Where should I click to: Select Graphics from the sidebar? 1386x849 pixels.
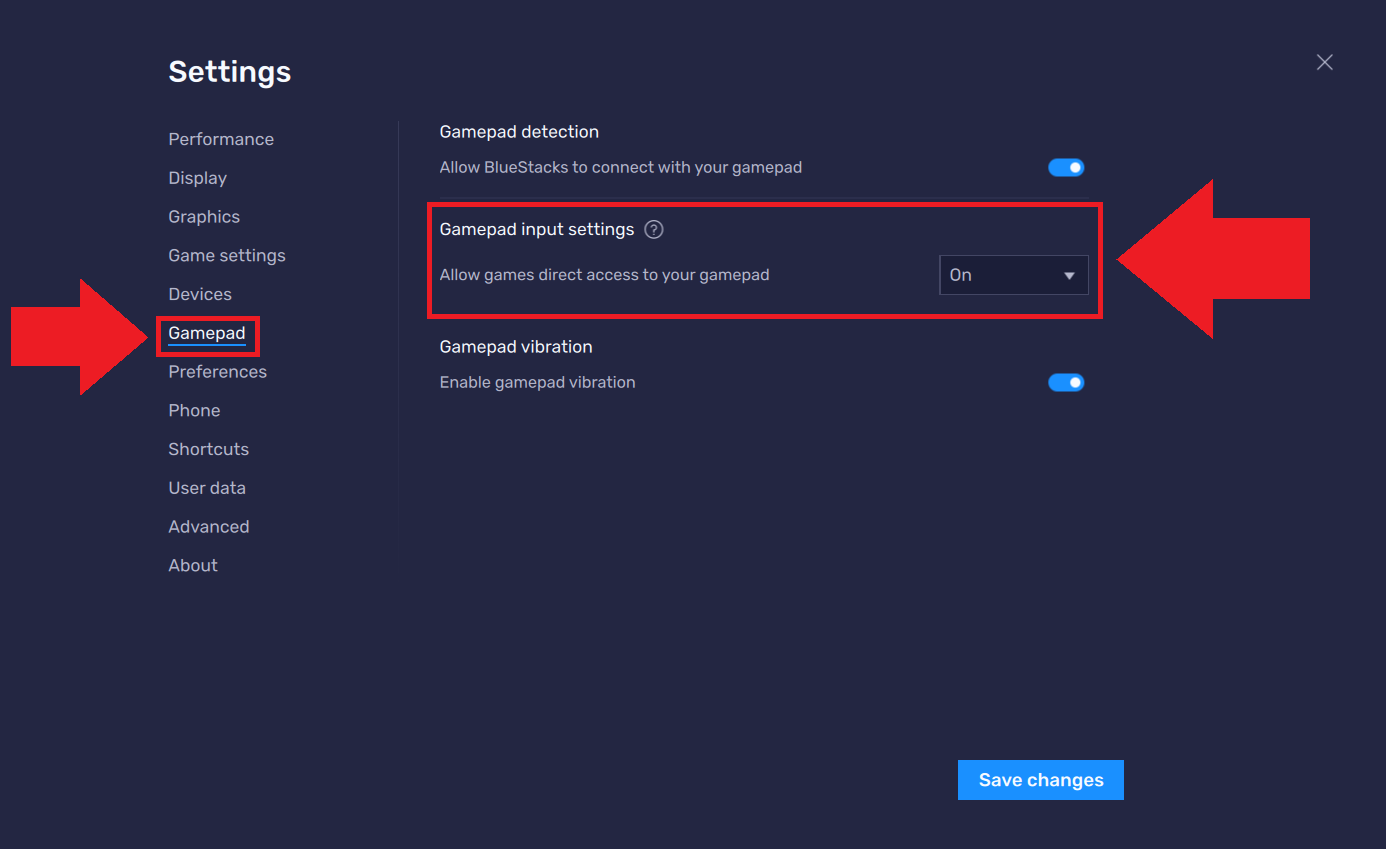tap(204, 216)
